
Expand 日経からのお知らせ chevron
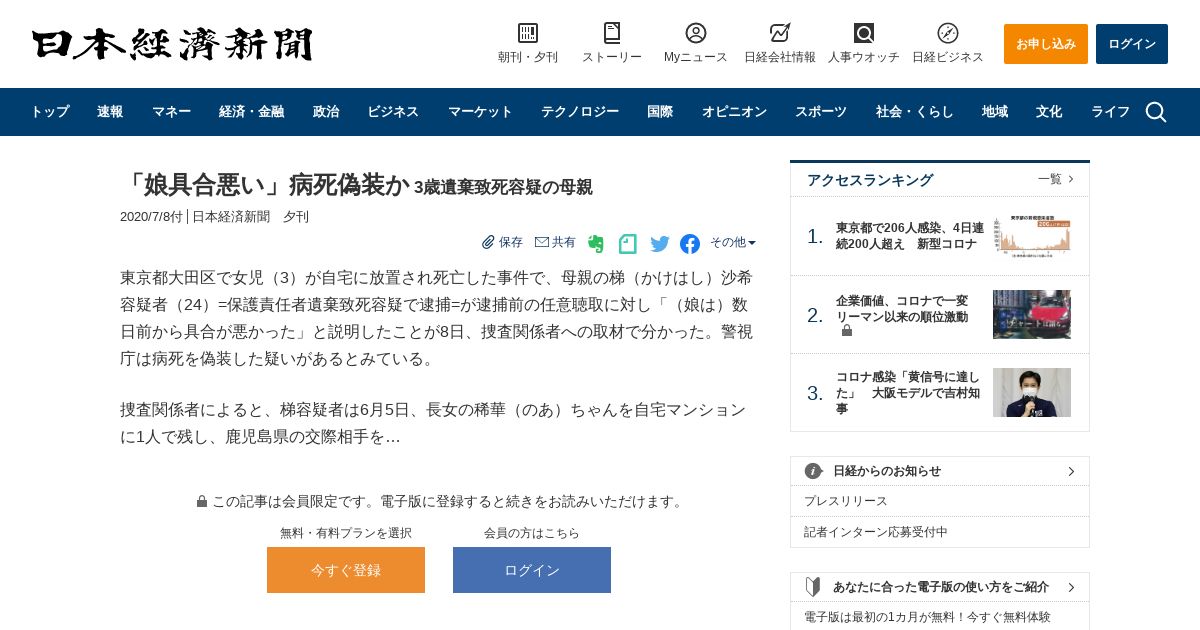(1071, 471)
